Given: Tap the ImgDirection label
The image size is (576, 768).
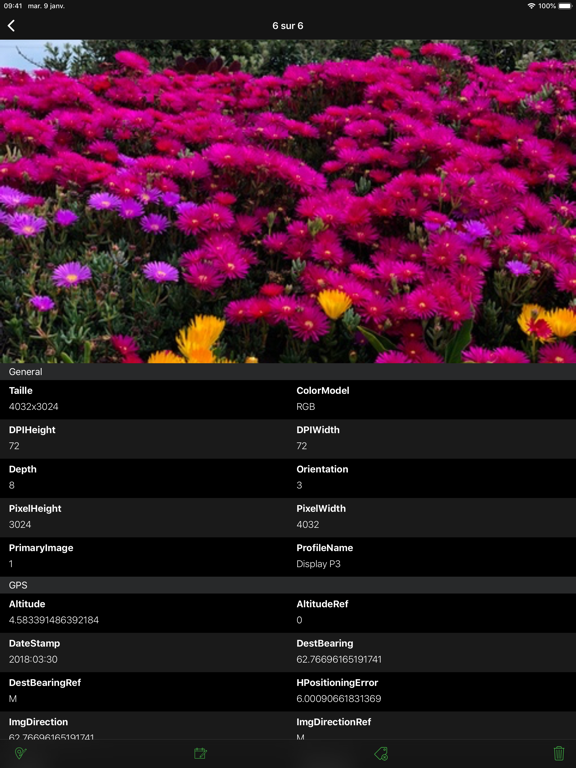Looking at the screenshot, I should 38,721.
